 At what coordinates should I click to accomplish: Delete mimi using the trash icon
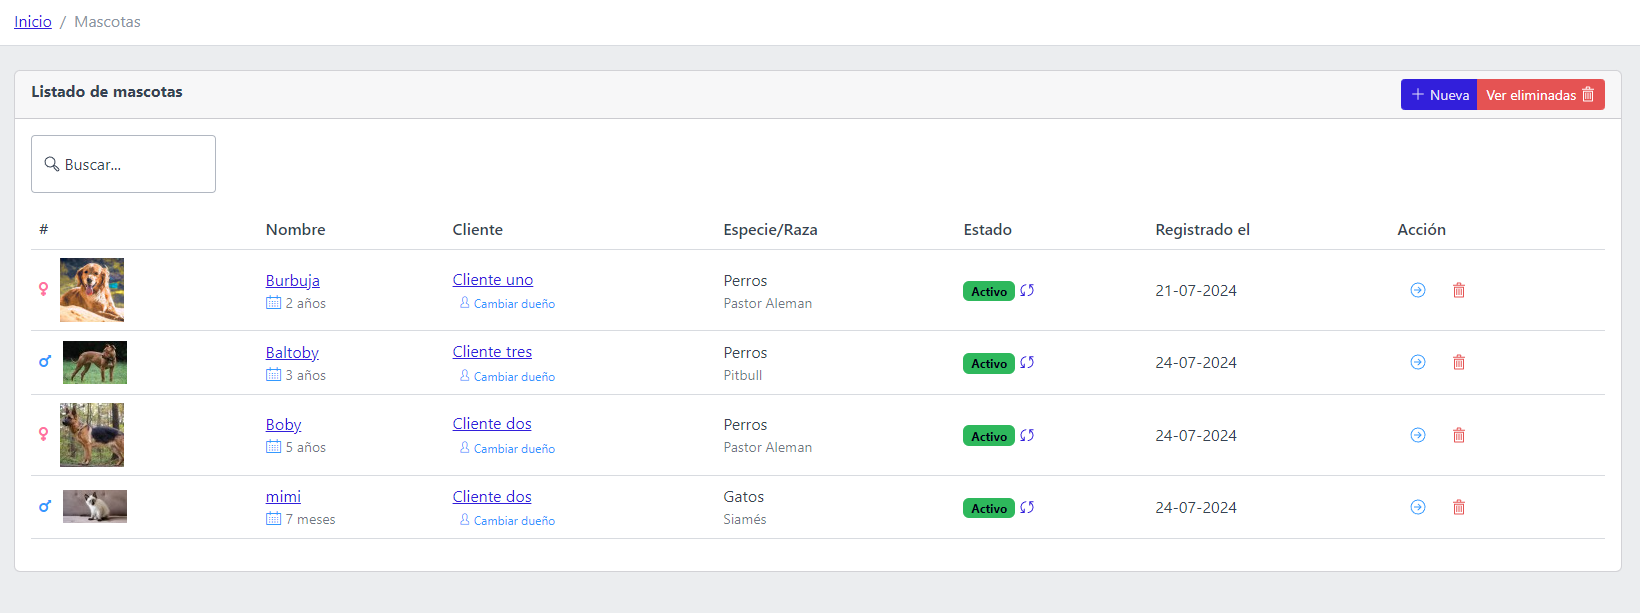(1458, 507)
